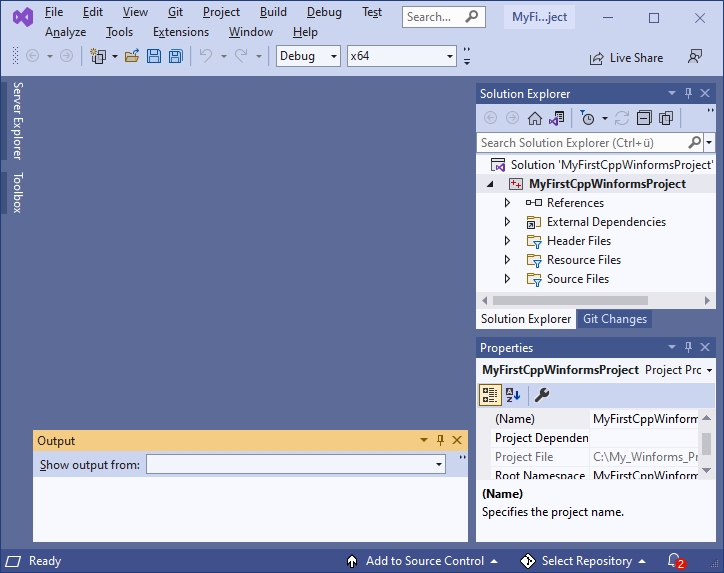
Task: Click the Collapse All icon in Solution Explorer
Action: tap(644, 118)
